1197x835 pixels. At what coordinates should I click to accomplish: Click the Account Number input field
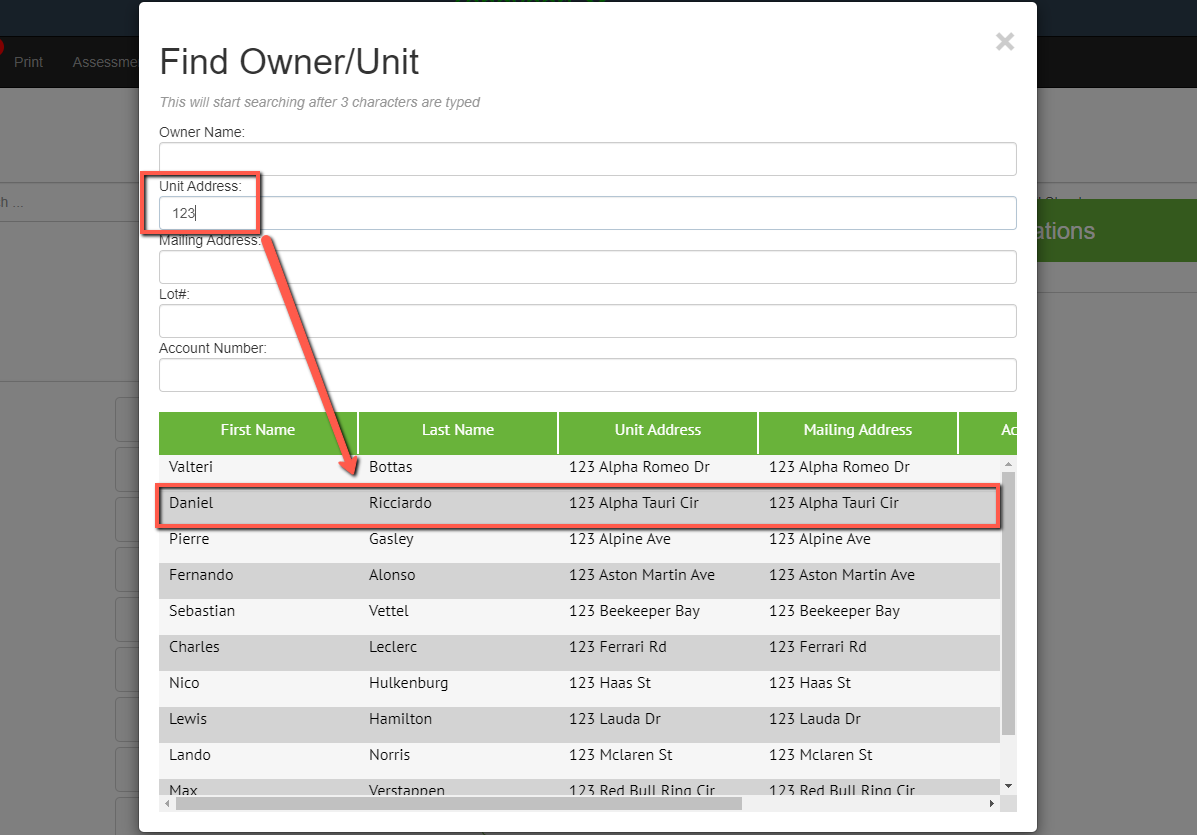click(x=587, y=375)
